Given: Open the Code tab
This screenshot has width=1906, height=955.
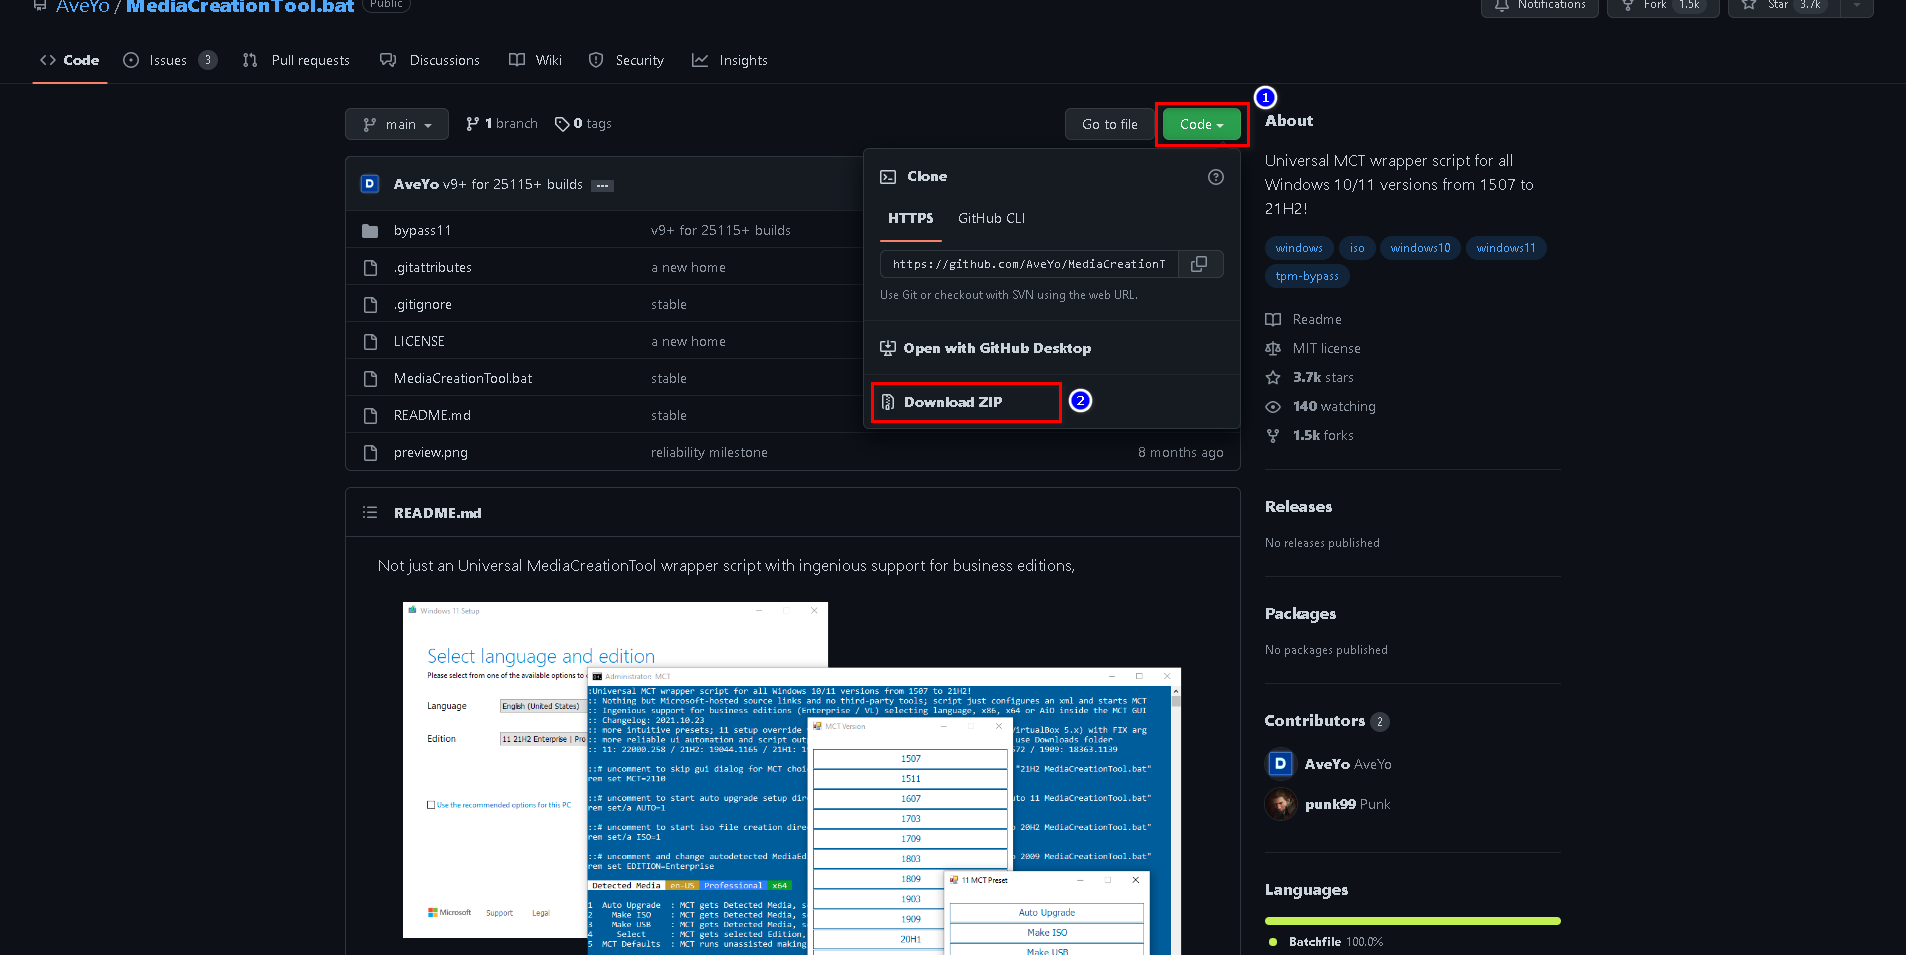Looking at the screenshot, I should (x=70, y=60).
